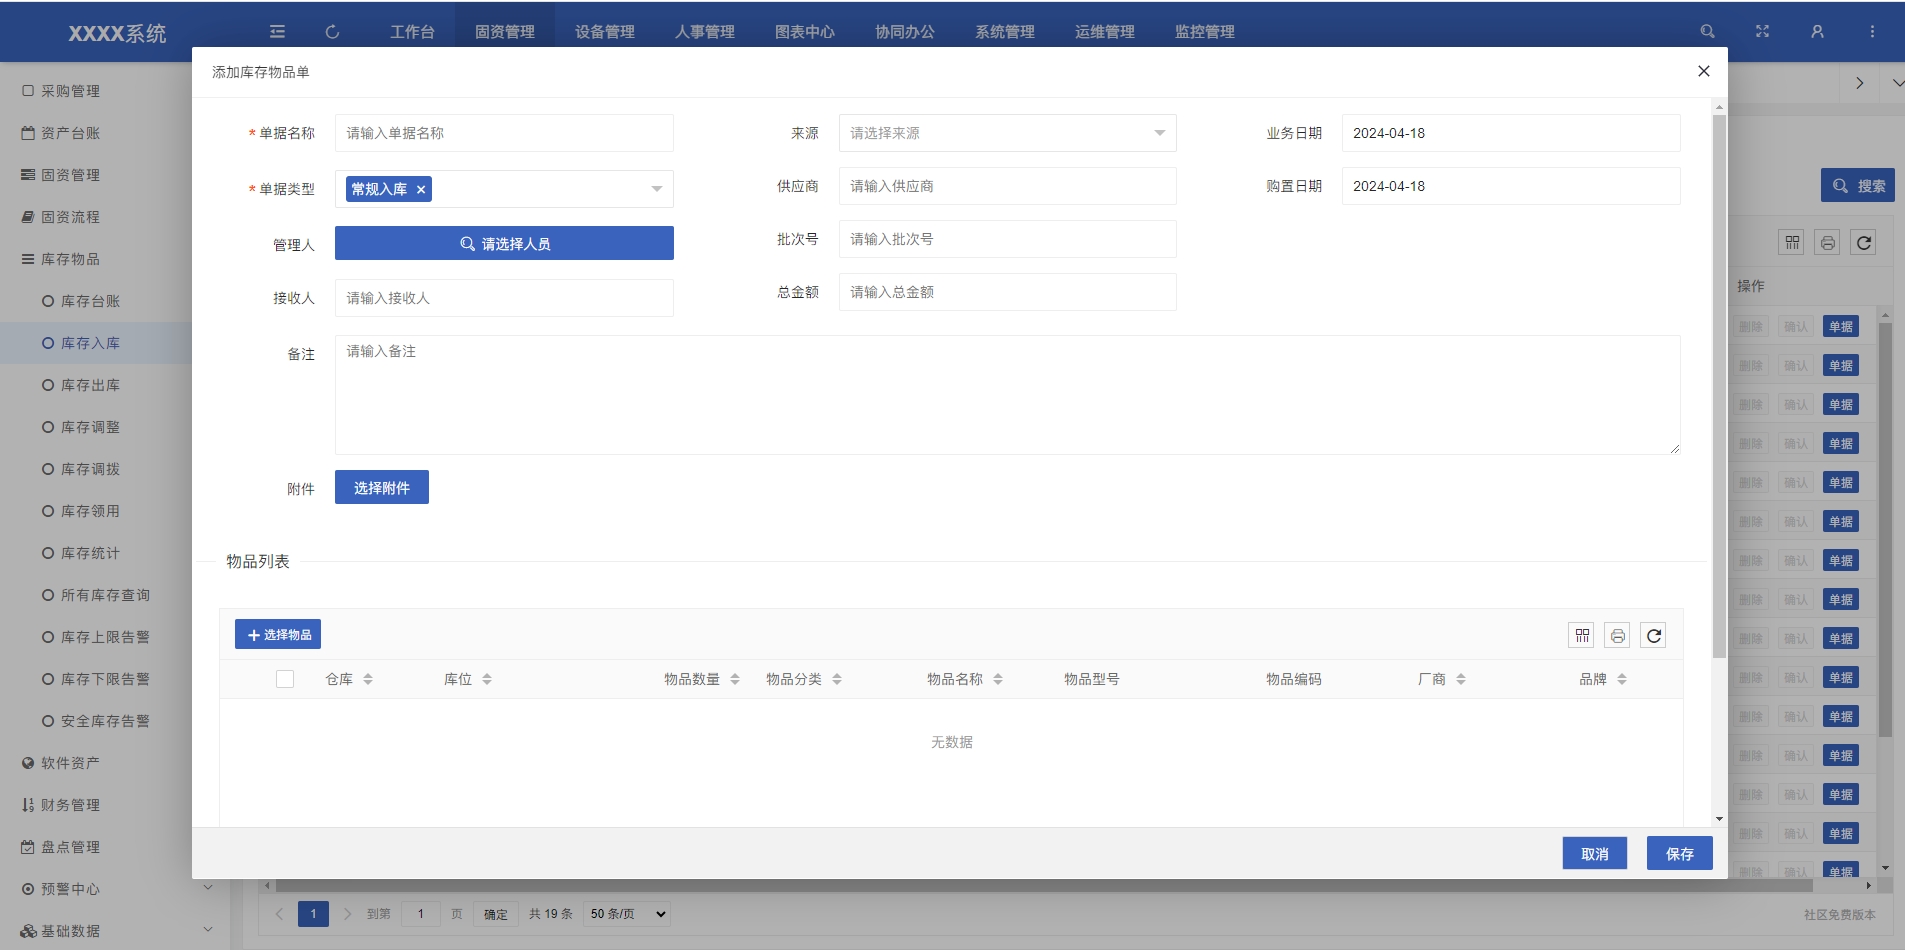Switch to 工作台 top menu

click(x=412, y=32)
